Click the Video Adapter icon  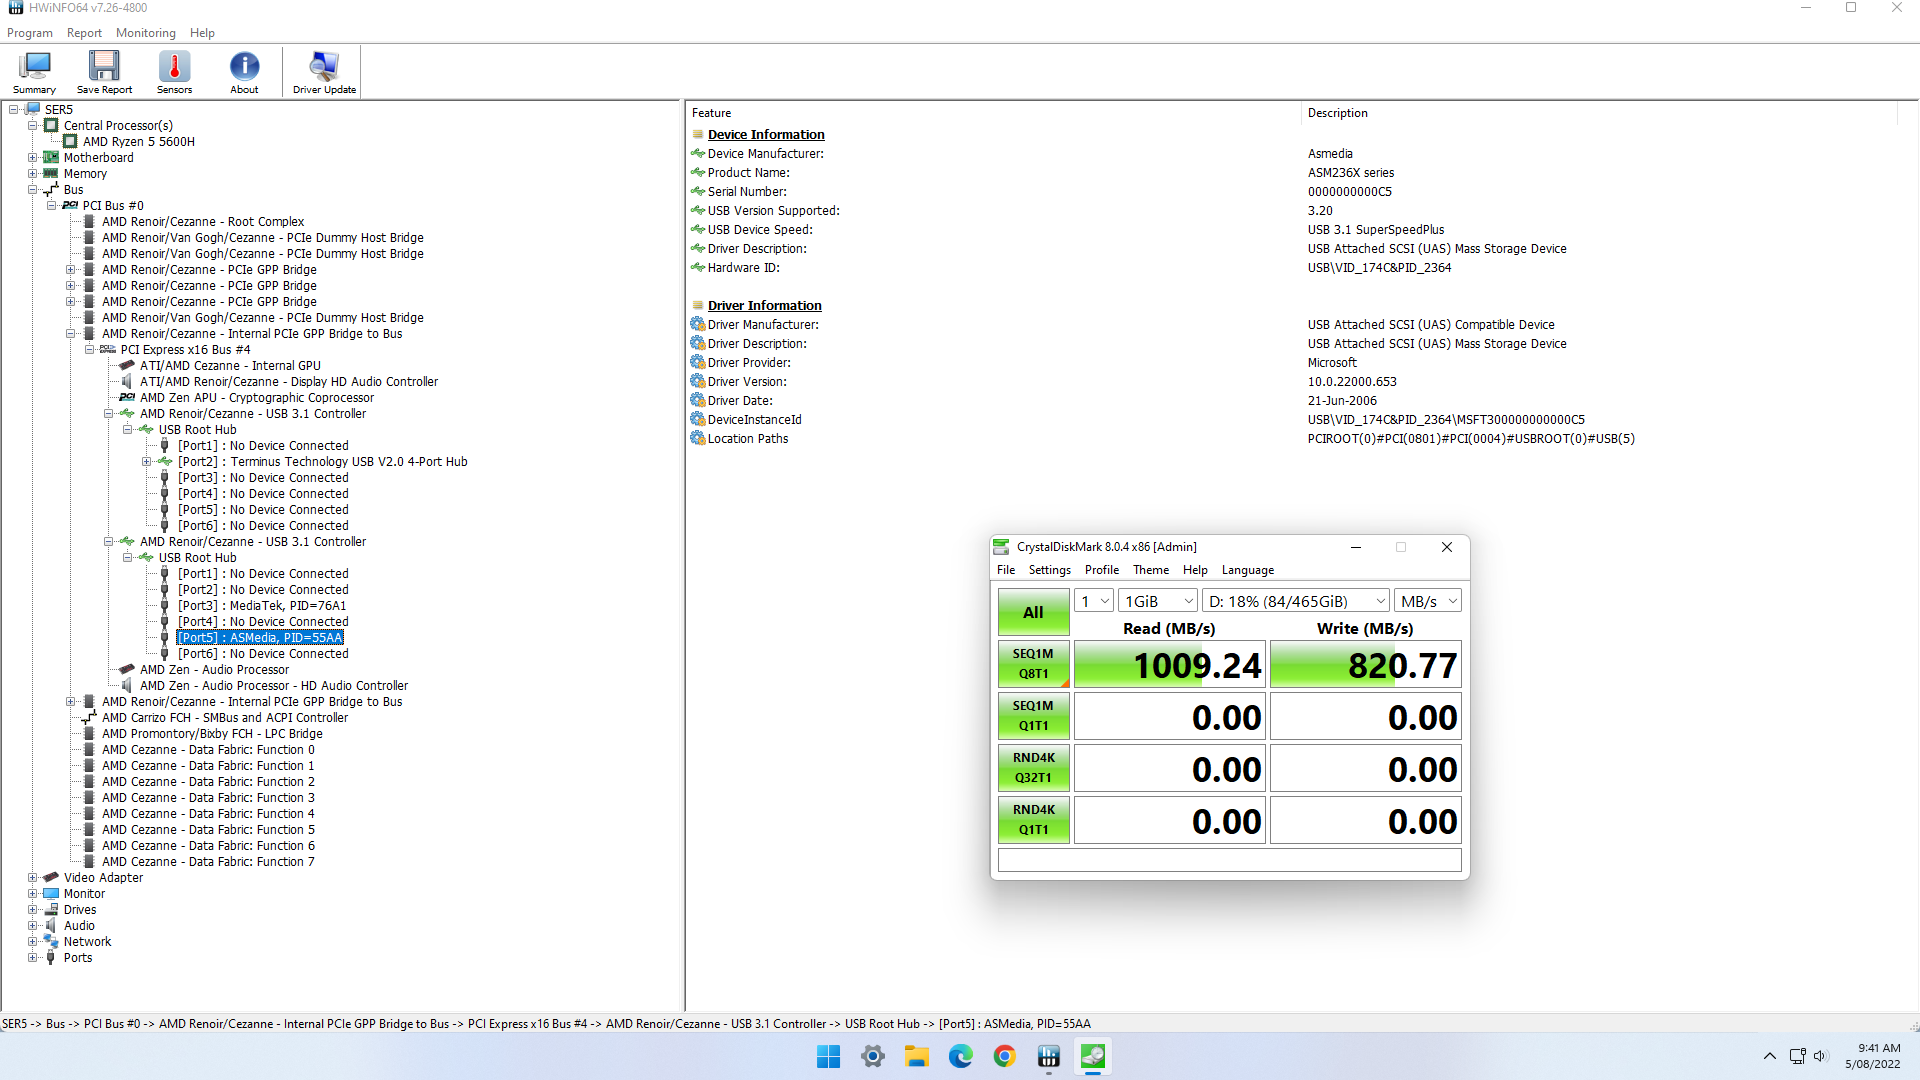tap(51, 878)
